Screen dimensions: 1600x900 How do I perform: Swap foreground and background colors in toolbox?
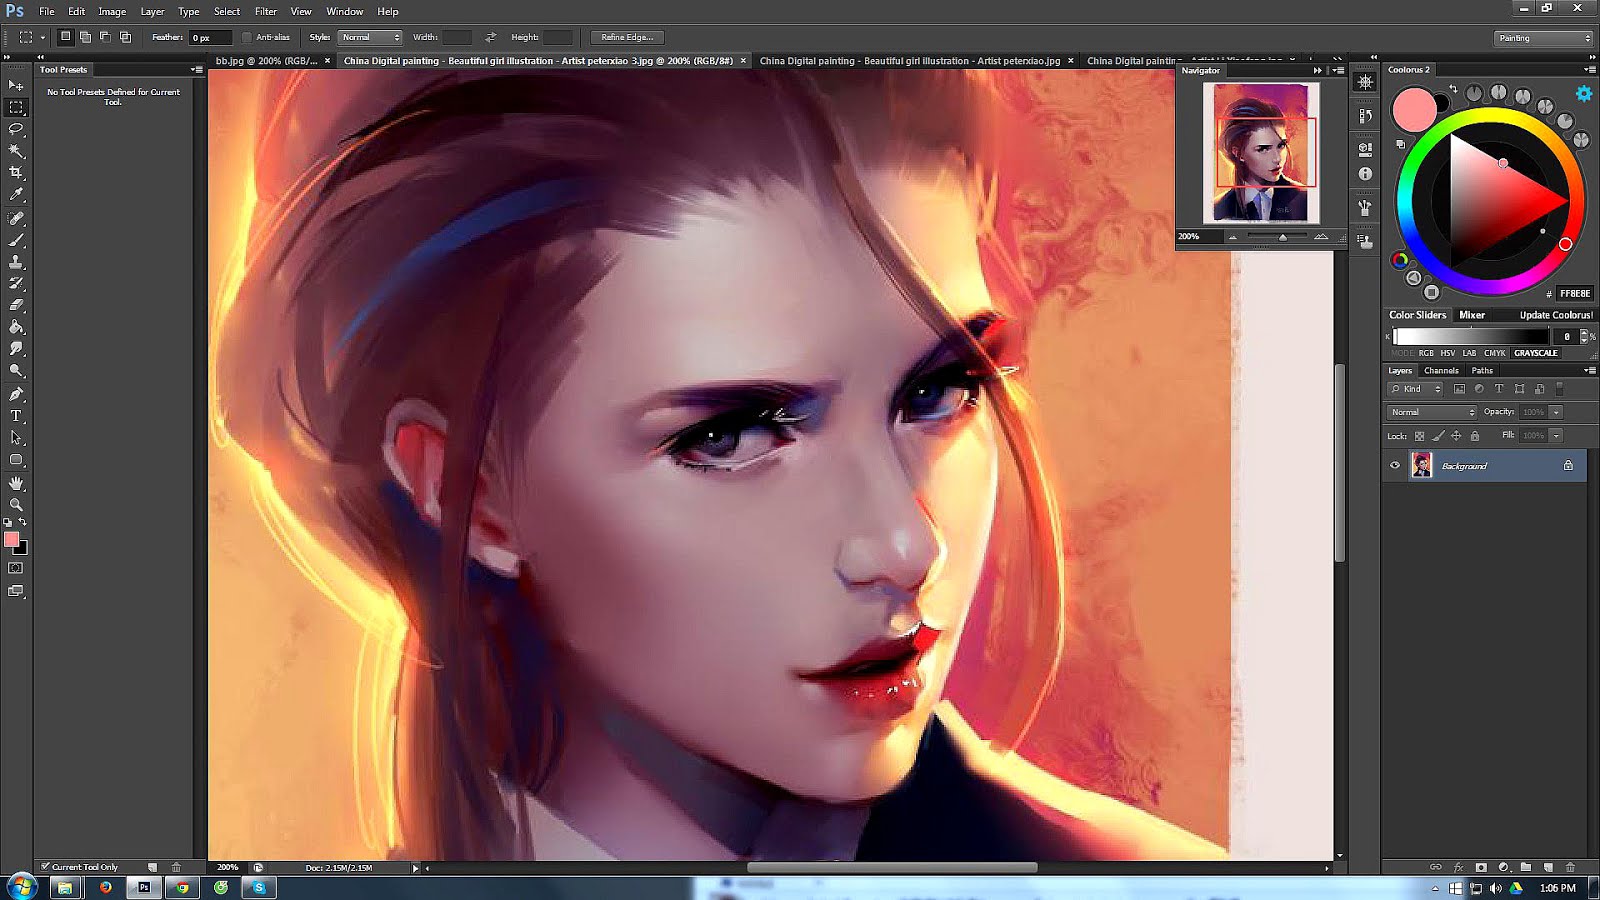pos(22,522)
